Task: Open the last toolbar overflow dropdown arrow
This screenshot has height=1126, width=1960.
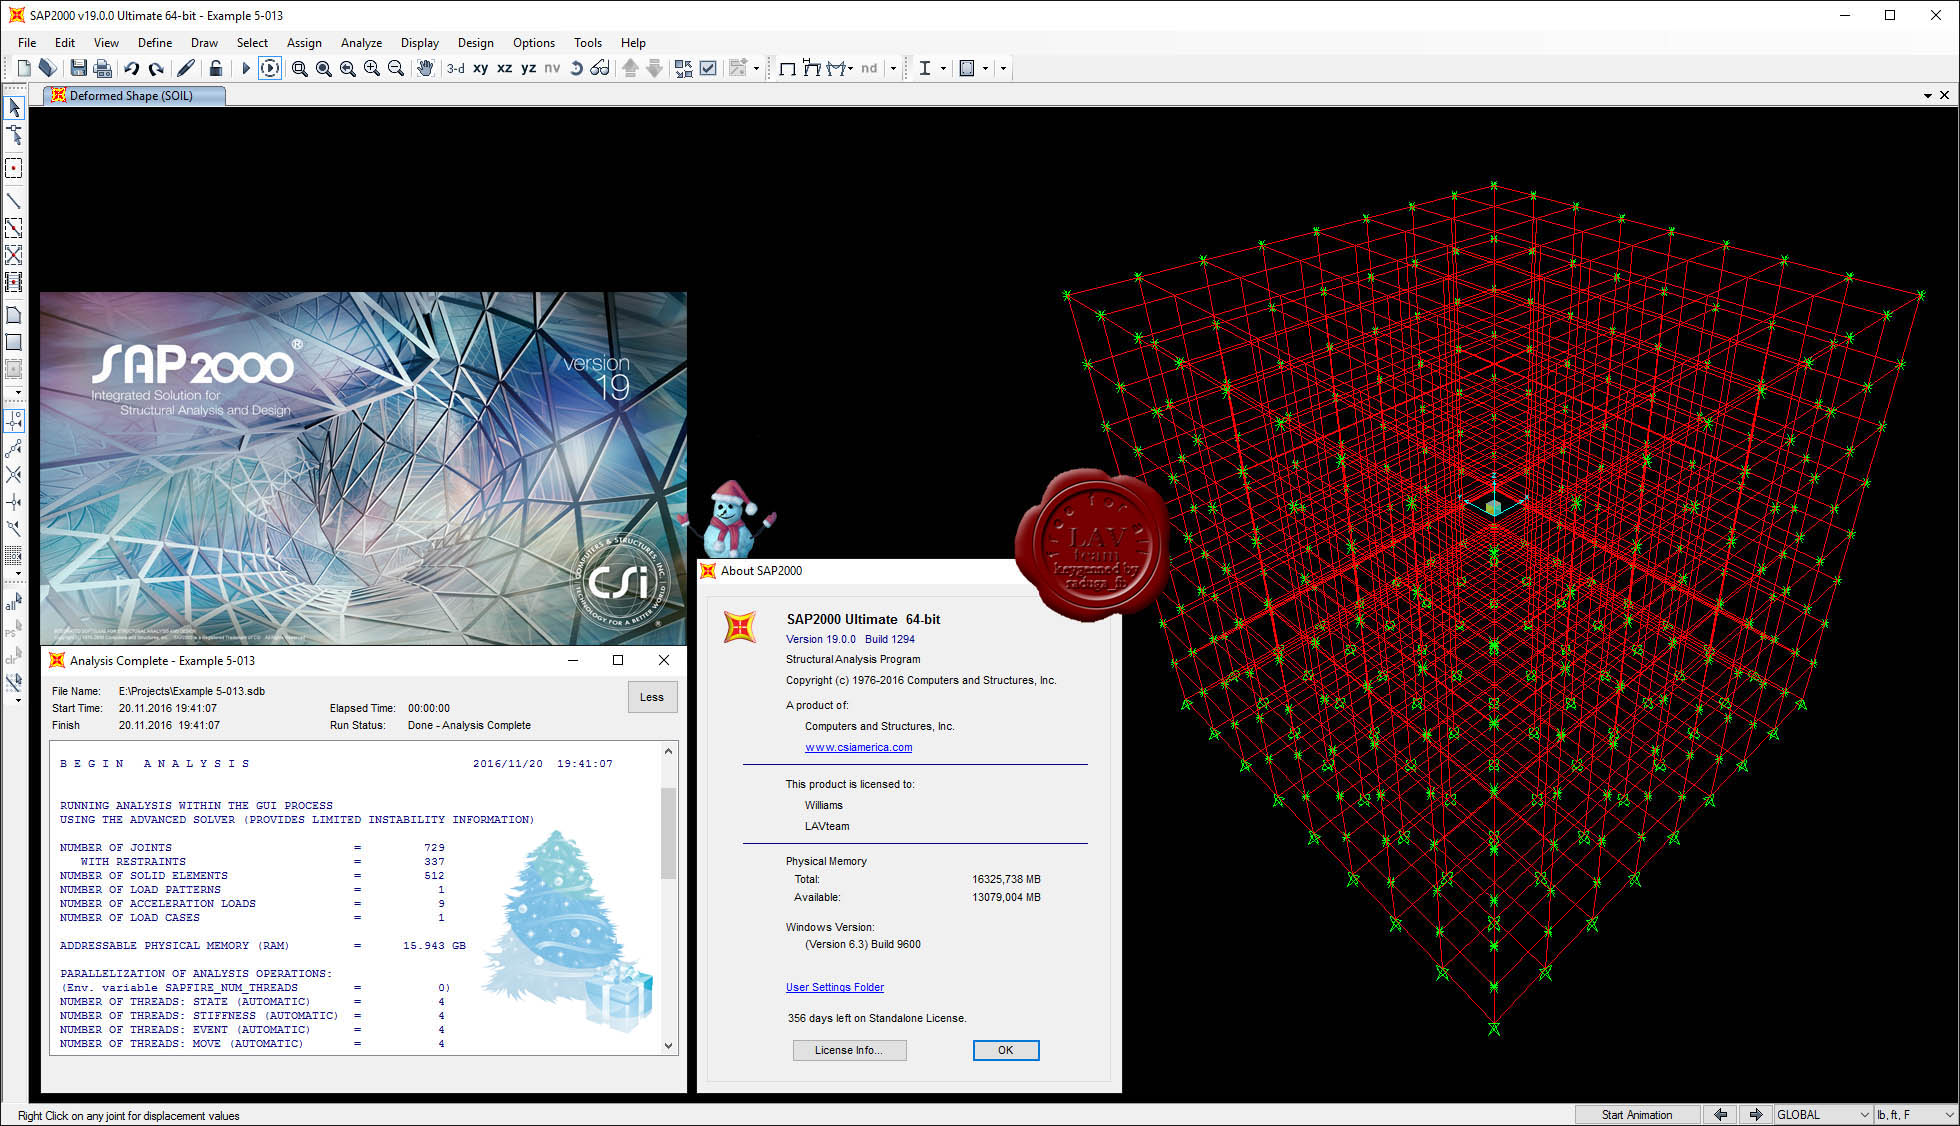Action: click(x=1003, y=68)
